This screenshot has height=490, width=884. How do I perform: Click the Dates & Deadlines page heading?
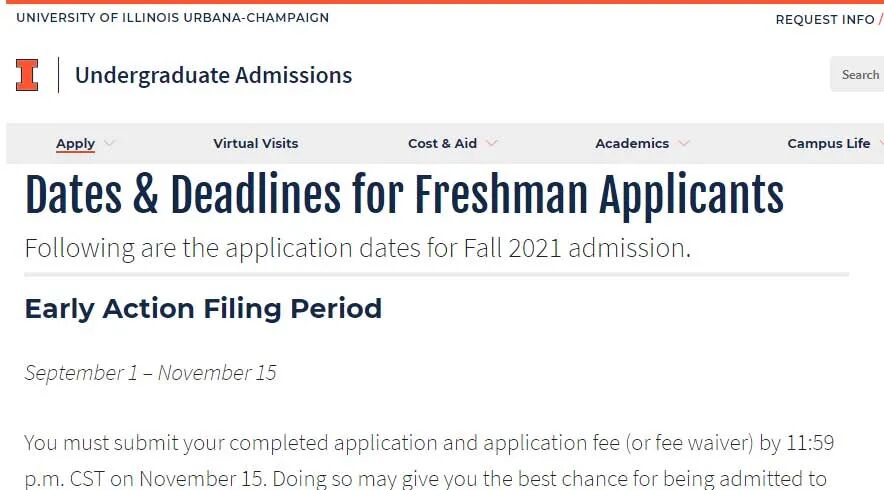pos(404,195)
